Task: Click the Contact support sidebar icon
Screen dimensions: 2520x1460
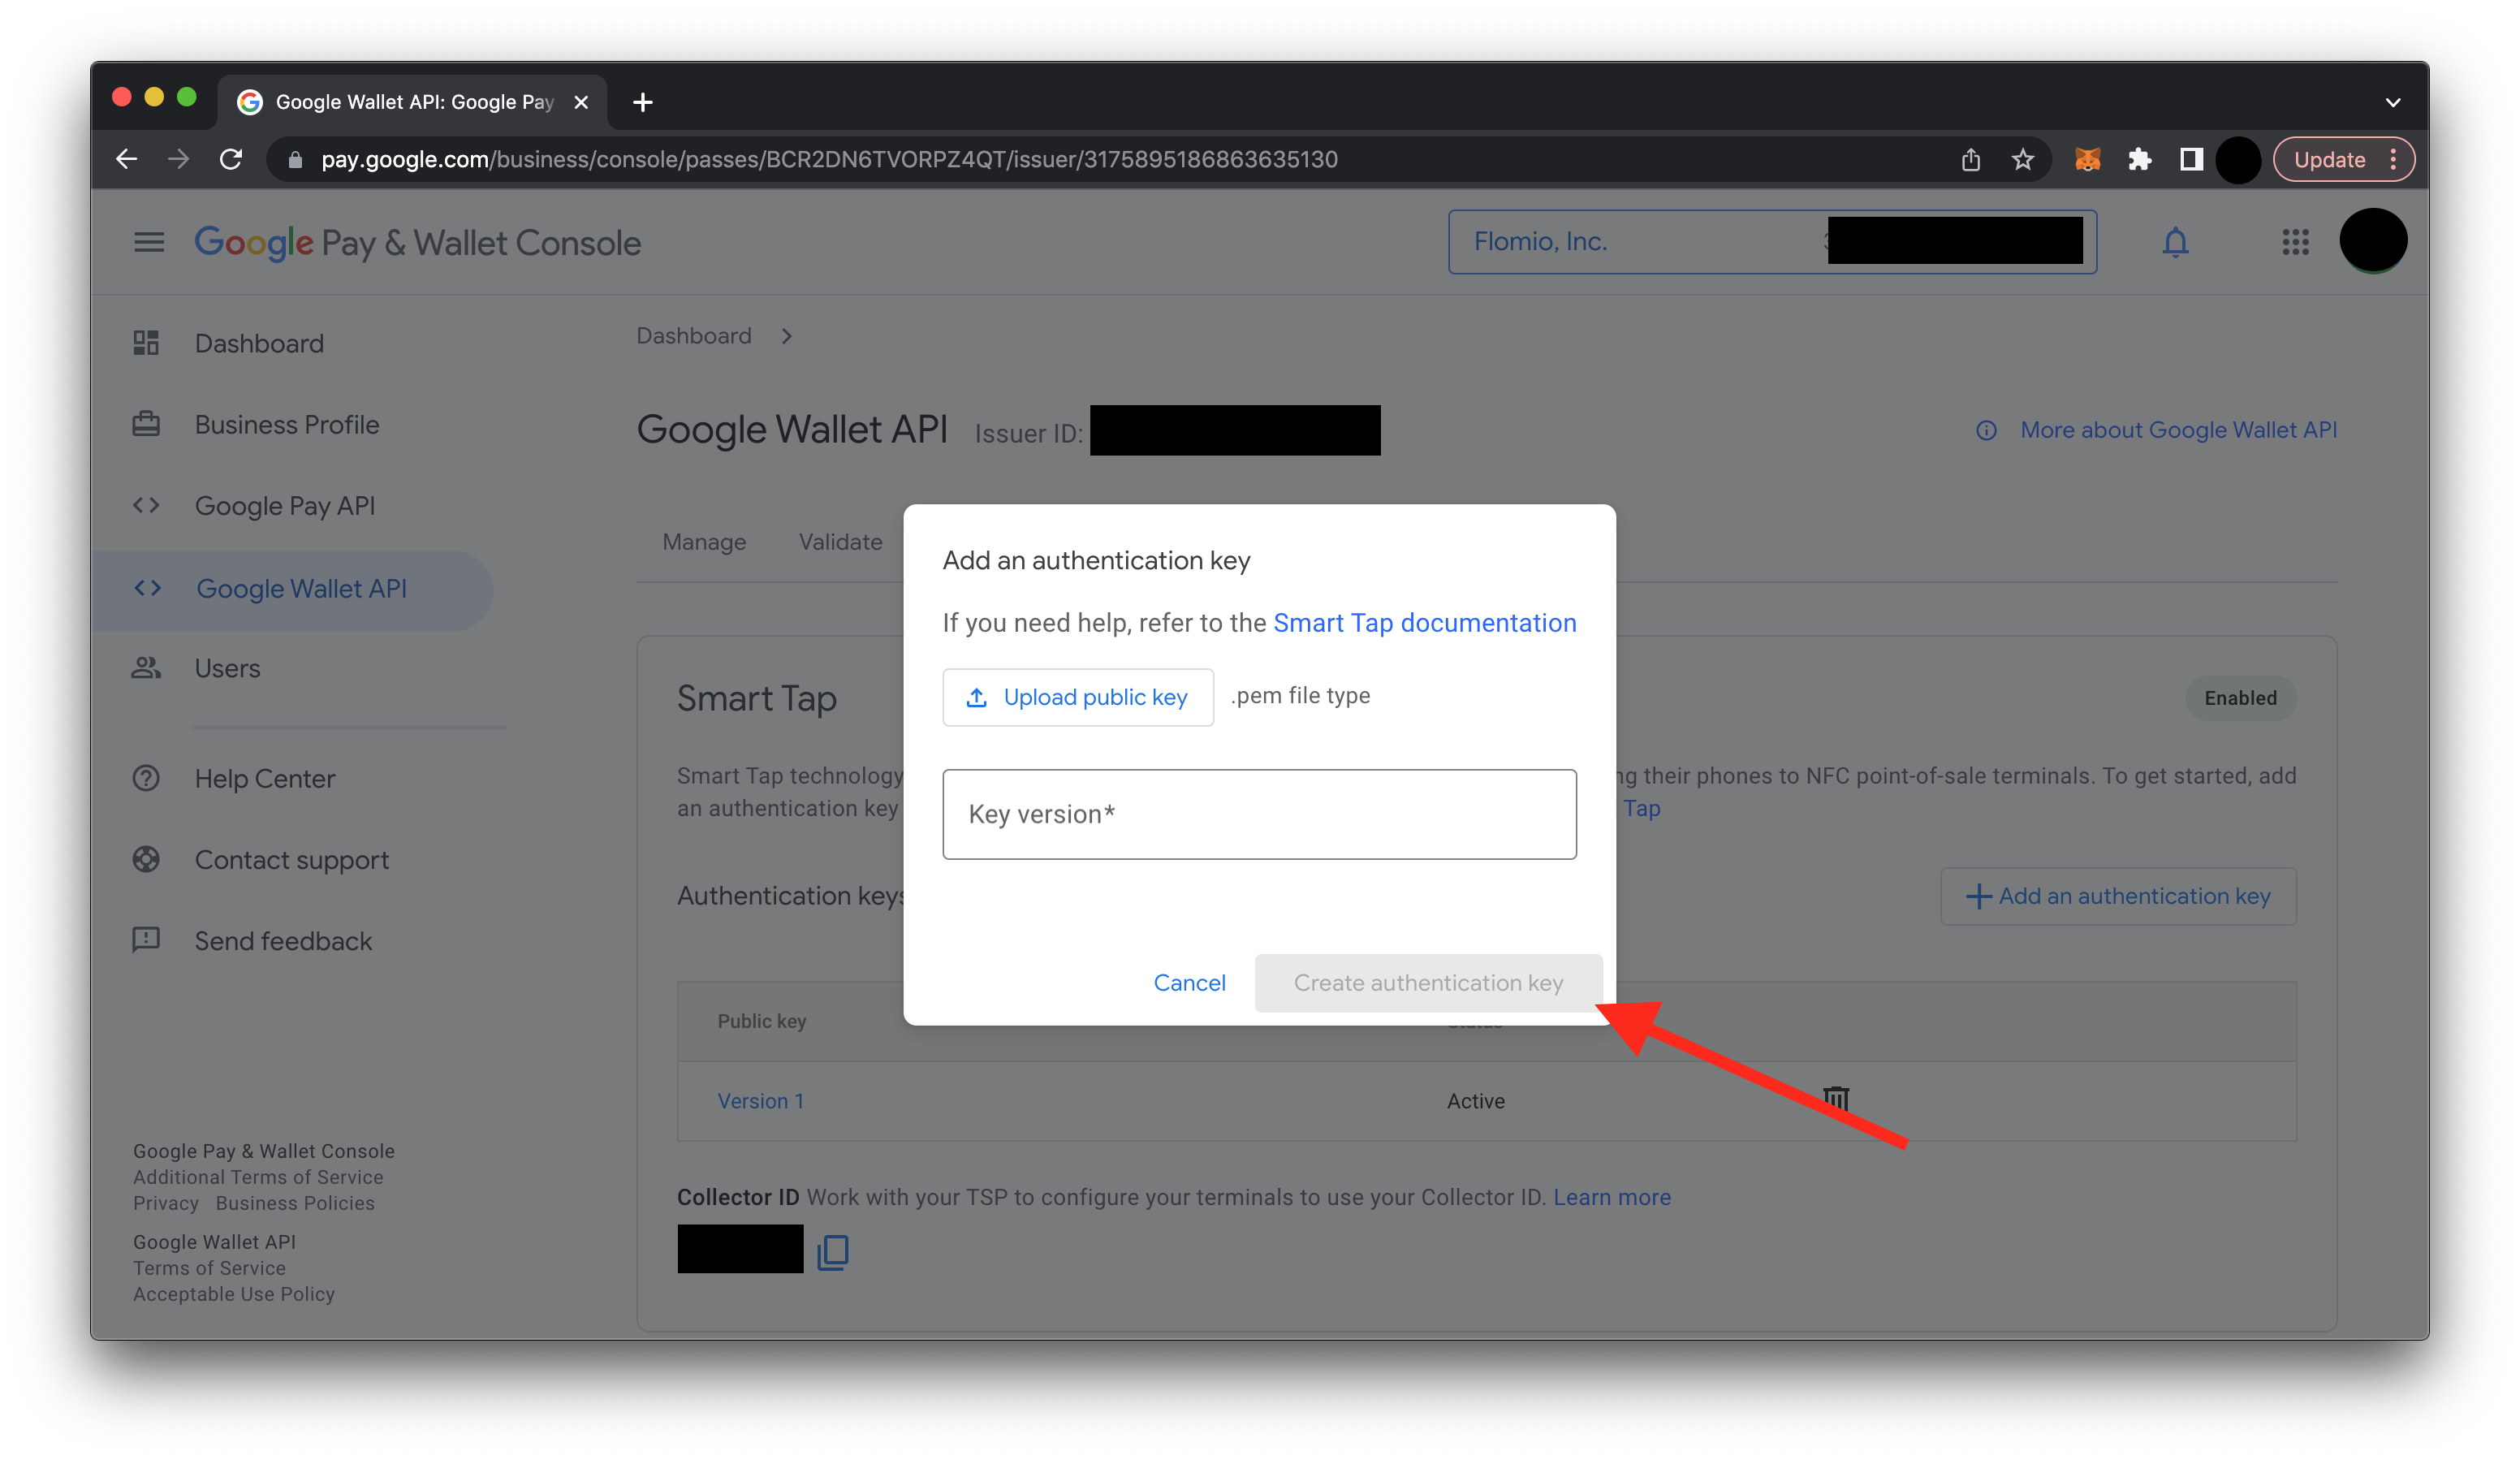Action: [151, 858]
